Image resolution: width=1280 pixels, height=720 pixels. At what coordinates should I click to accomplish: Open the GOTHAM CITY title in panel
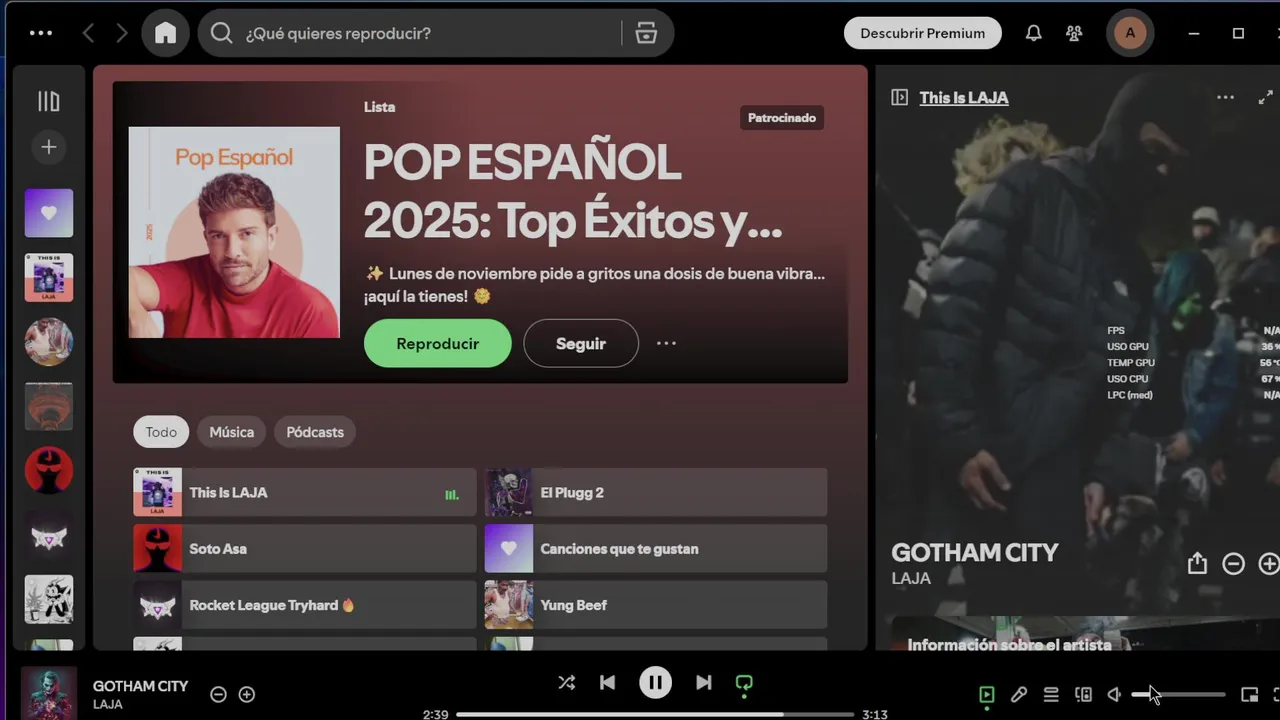(974, 553)
